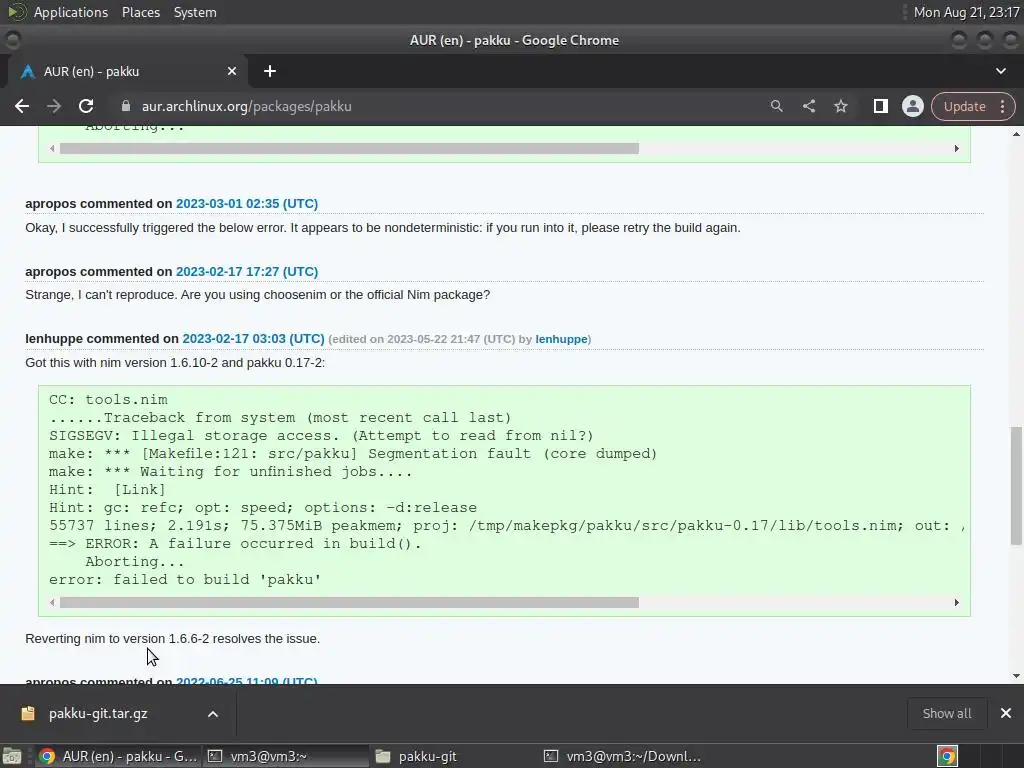This screenshot has height=768, width=1024.
Task: Click left arrow of top code block scrollbar
Action: (52, 149)
